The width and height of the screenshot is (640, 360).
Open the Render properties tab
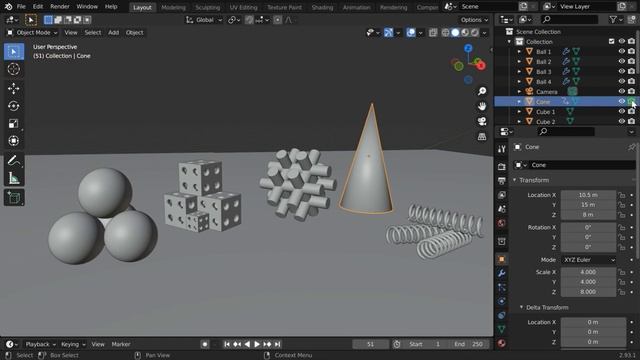click(502, 167)
